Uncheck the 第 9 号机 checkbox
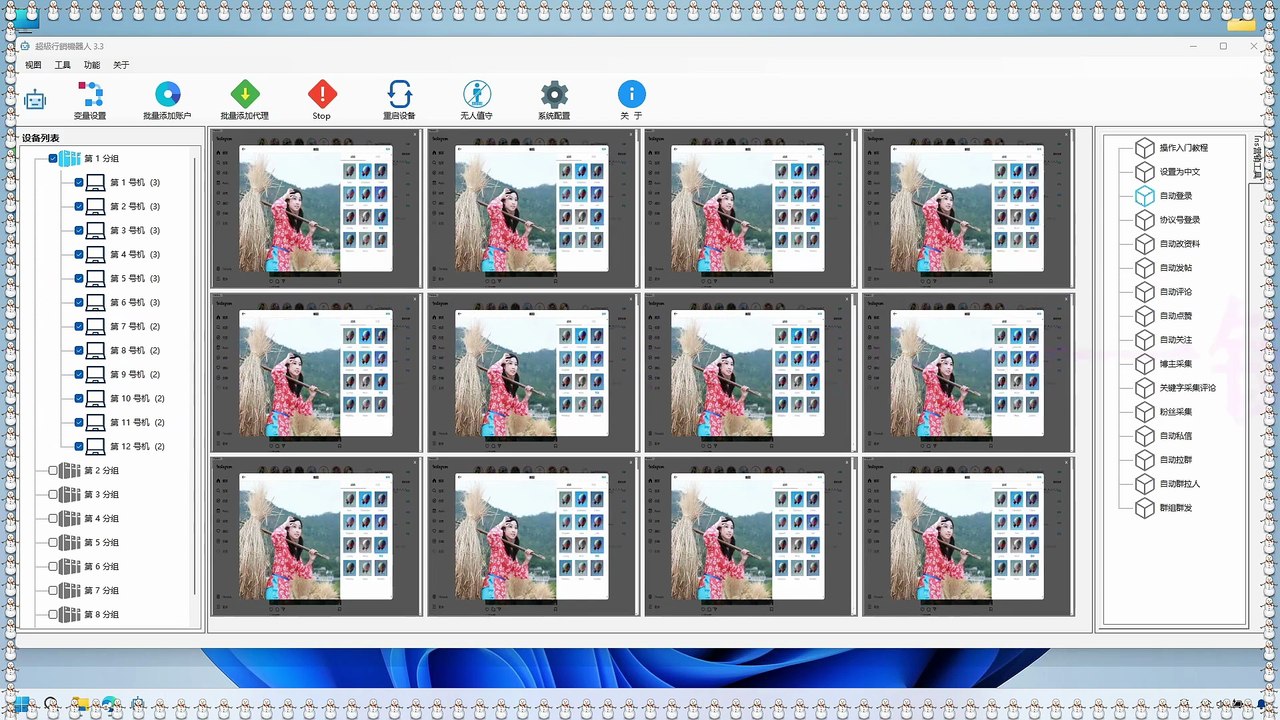The width and height of the screenshot is (1280, 720). [x=79, y=375]
